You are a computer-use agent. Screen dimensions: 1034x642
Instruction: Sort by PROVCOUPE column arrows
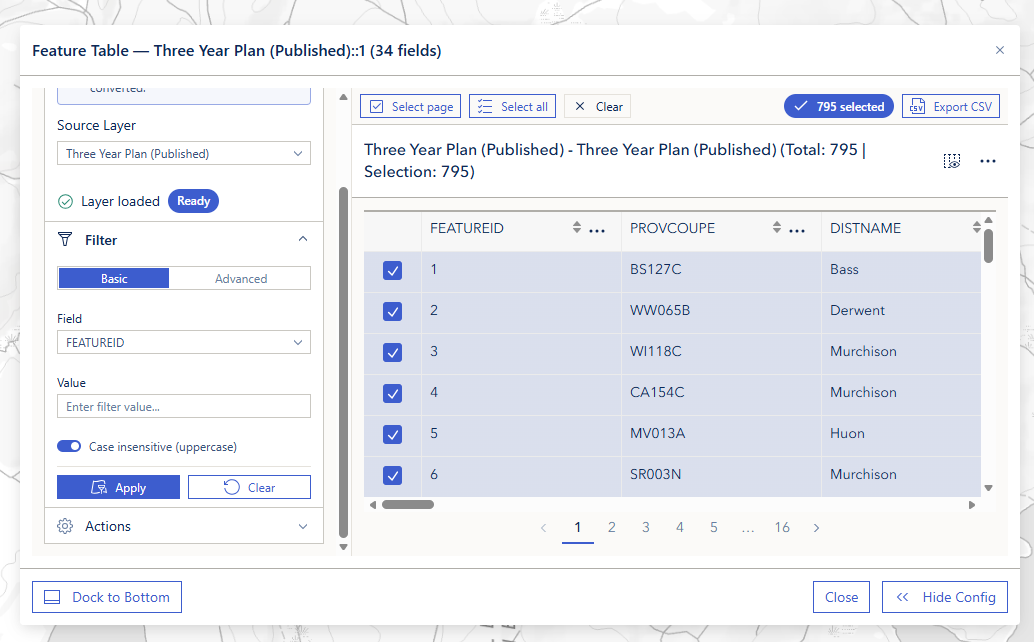(x=777, y=227)
